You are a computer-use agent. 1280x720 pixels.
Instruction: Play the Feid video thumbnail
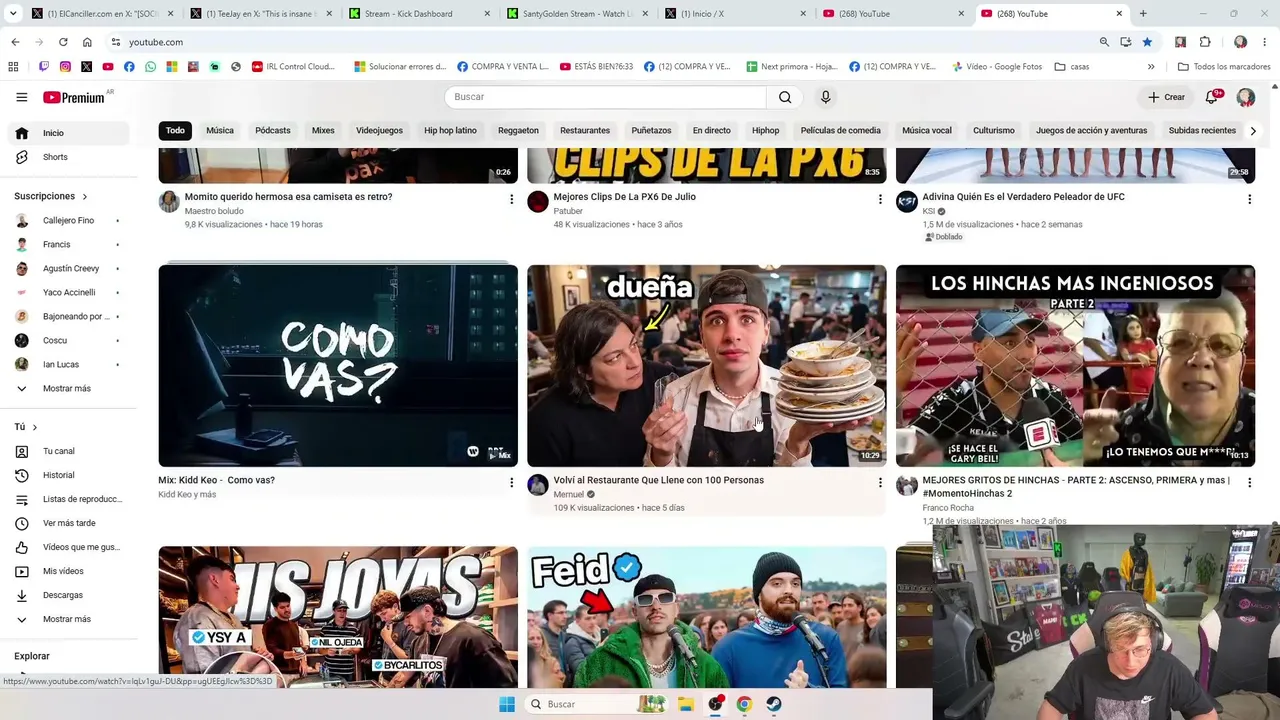(x=706, y=617)
